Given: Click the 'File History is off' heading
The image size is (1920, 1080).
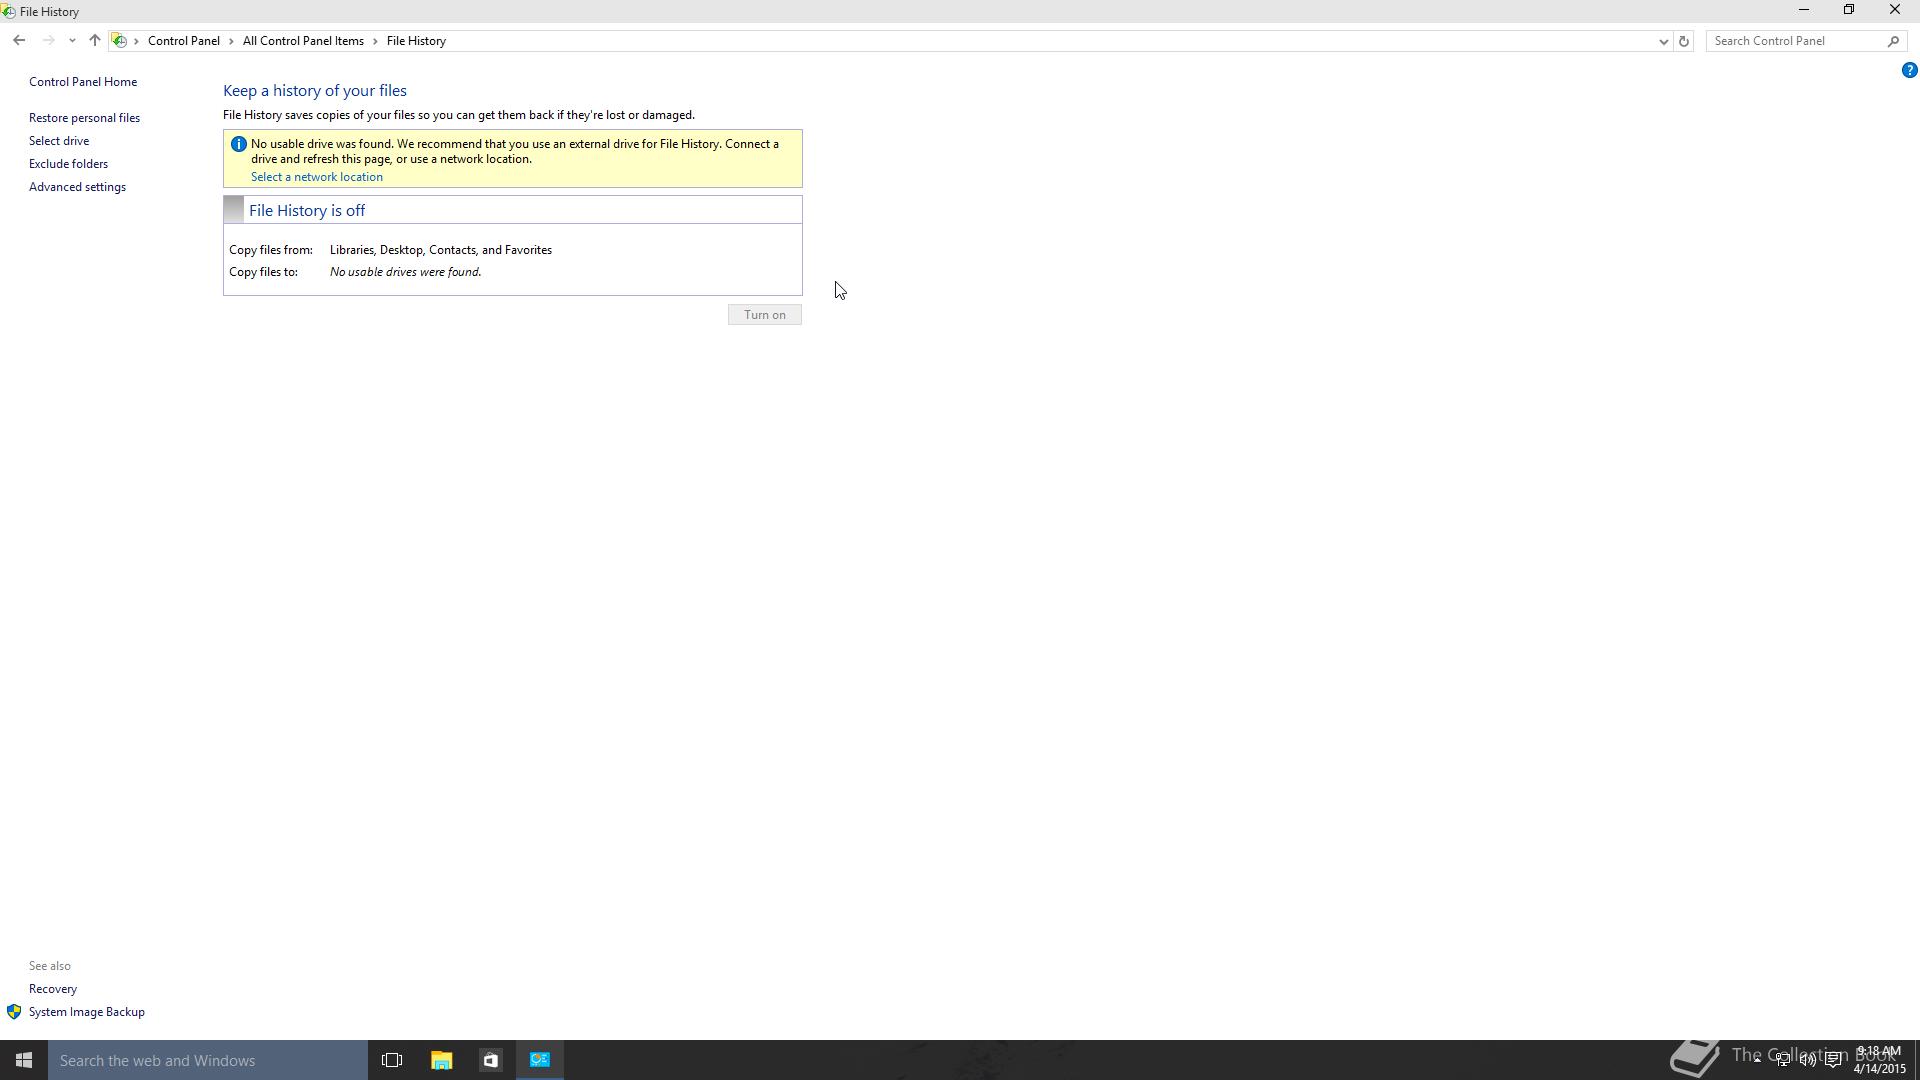Looking at the screenshot, I should [x=307, y=211].
